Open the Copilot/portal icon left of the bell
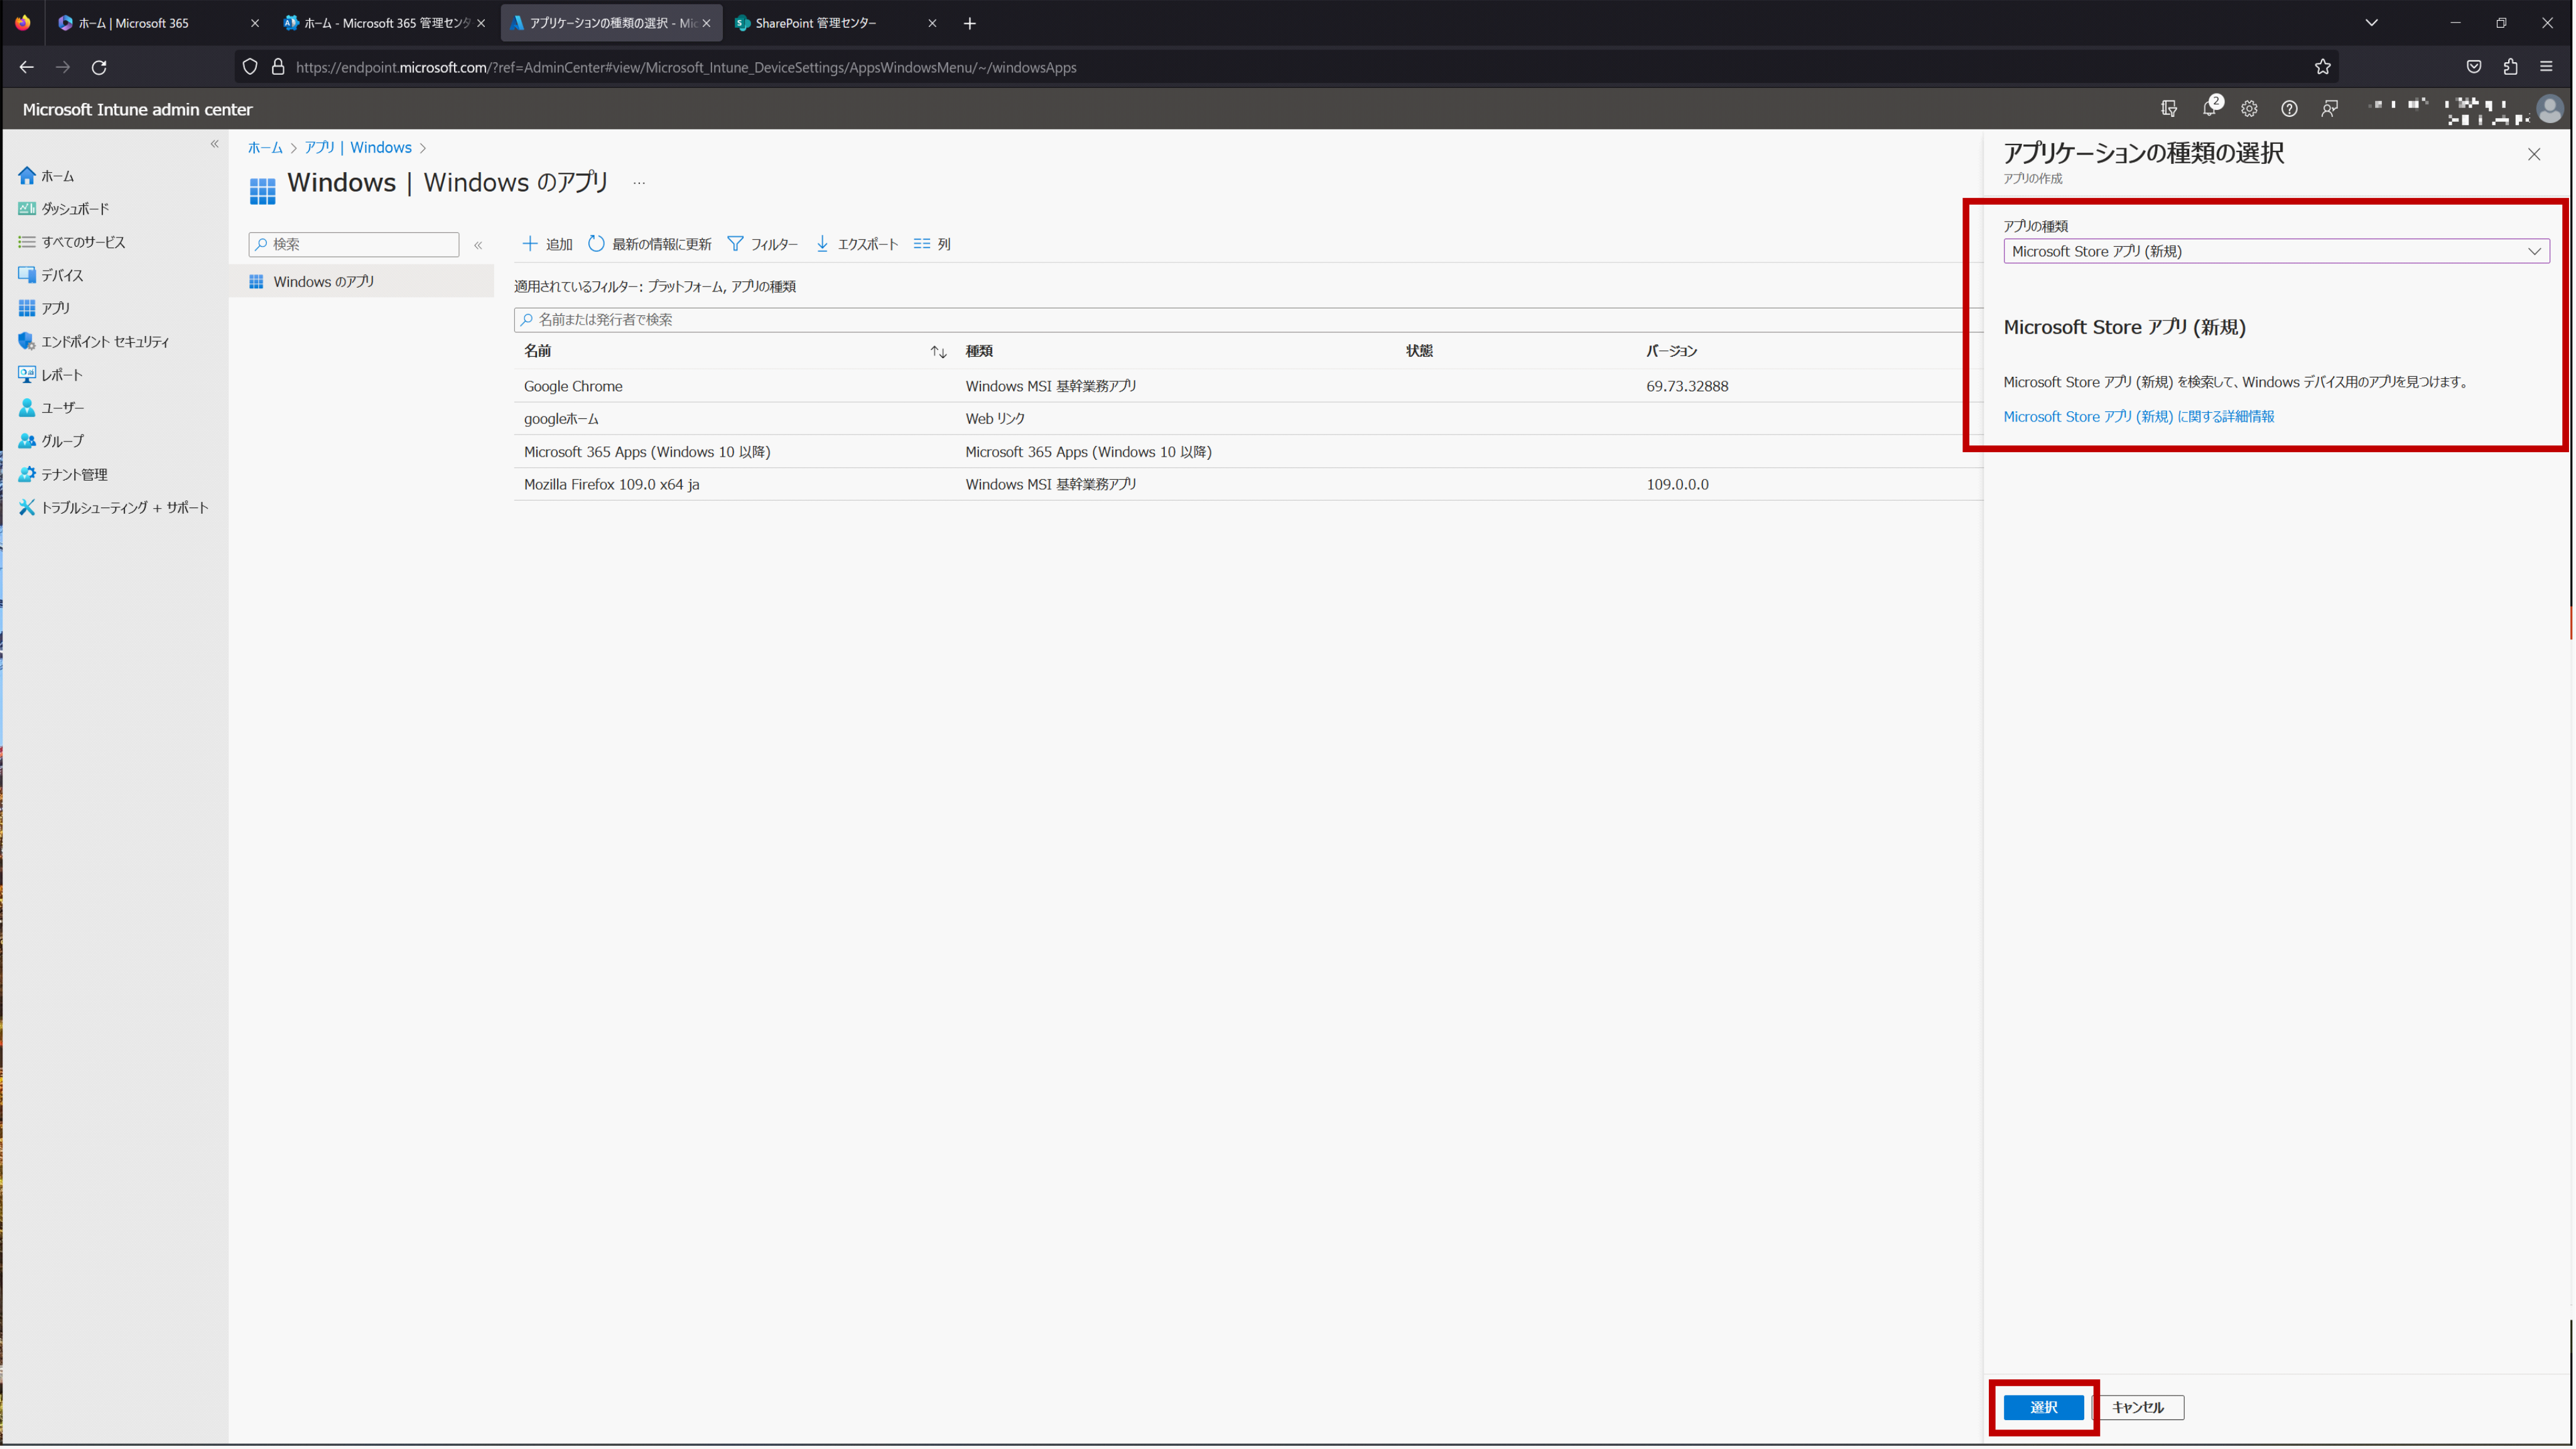Viewport: 2576px width, 1449px height. tap(2169, 108)
